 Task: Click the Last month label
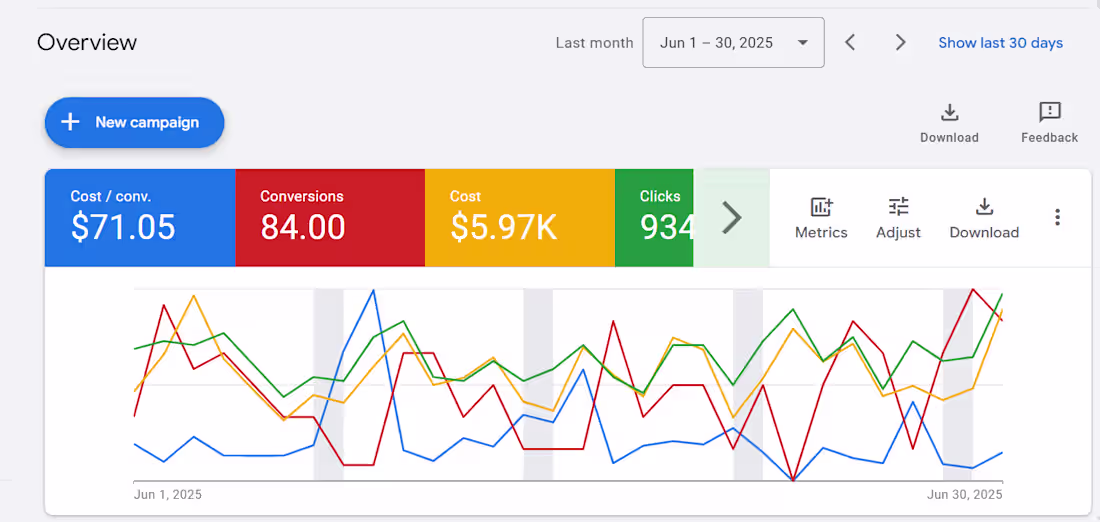click(594, 43)
